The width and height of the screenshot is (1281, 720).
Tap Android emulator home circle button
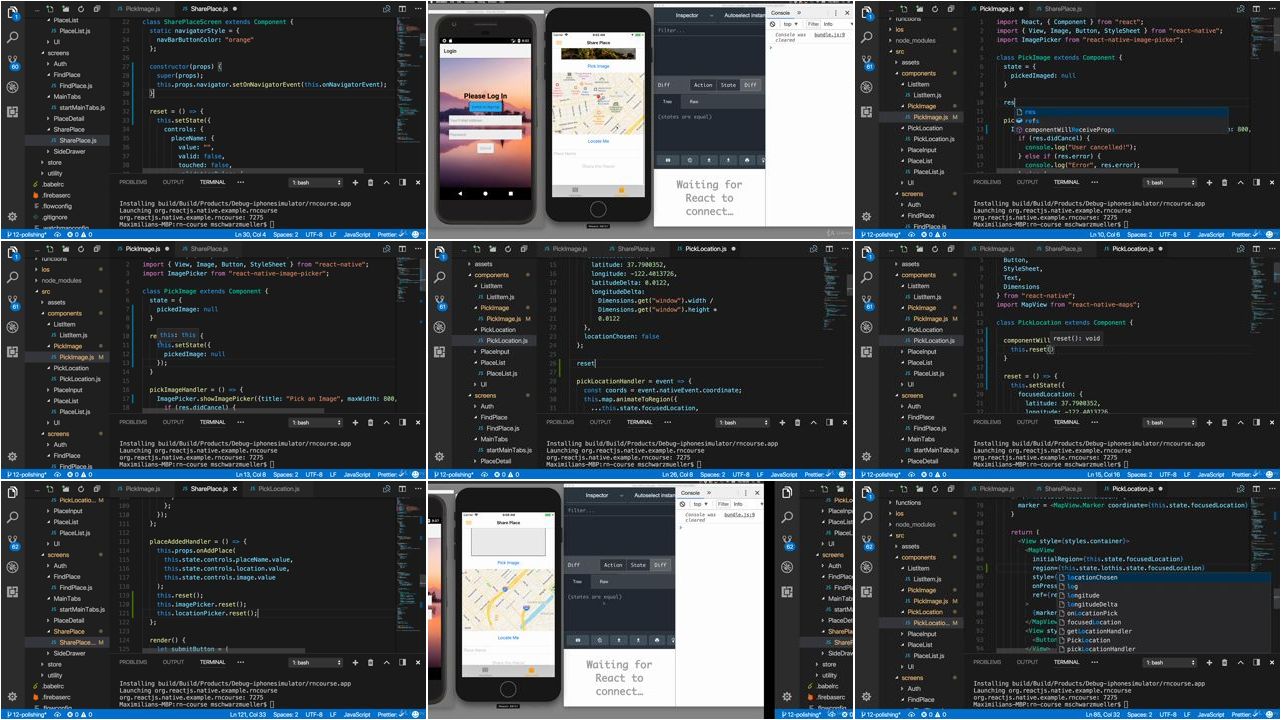click(486, 192)
